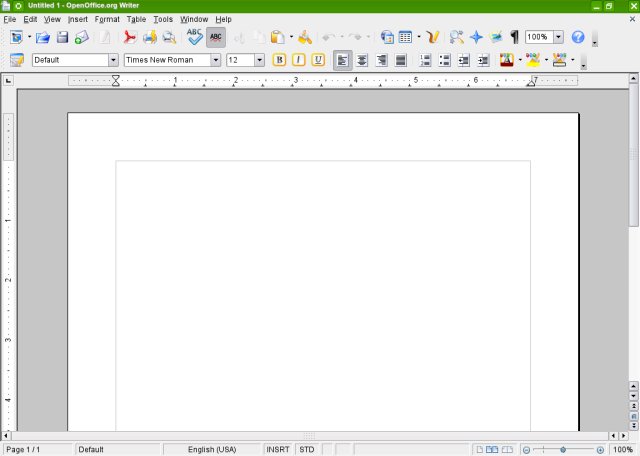Open the 100% zoom dropdown in toolbar

[557, 37]
